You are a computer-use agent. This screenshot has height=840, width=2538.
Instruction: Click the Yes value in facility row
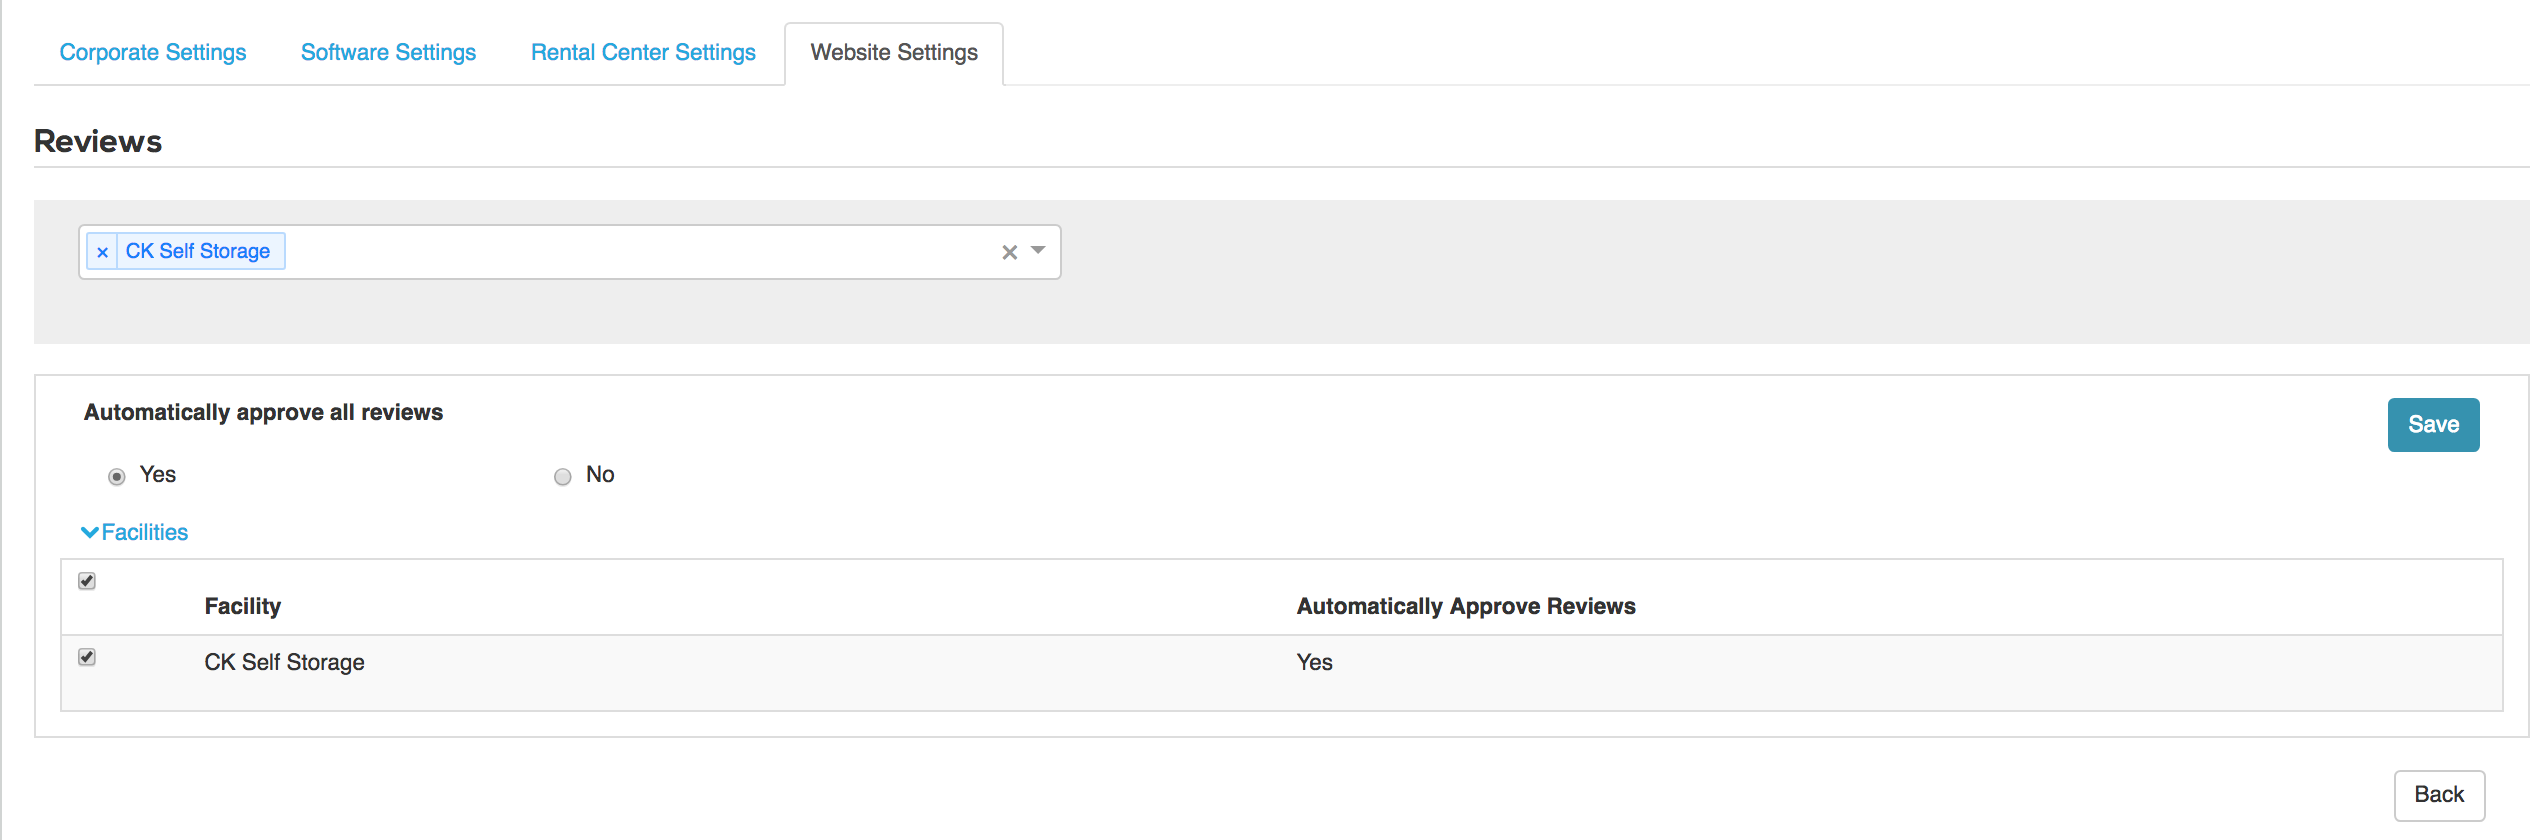[1314, 662]
